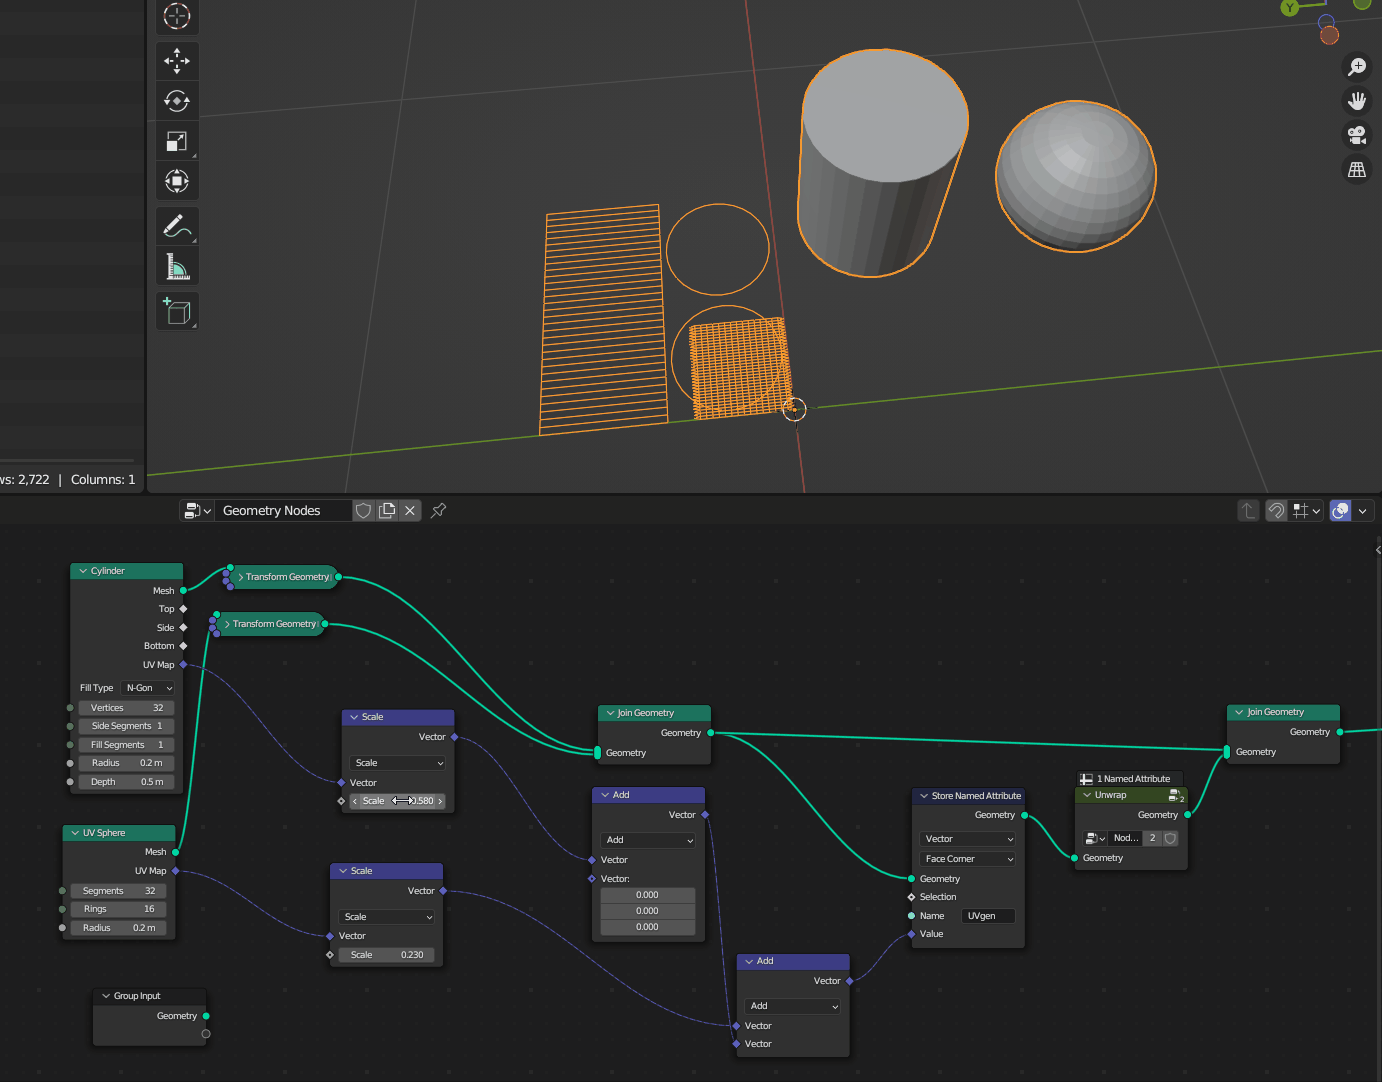Click the Geometry Nodes name field
1382x1082 pixels.
283,510
